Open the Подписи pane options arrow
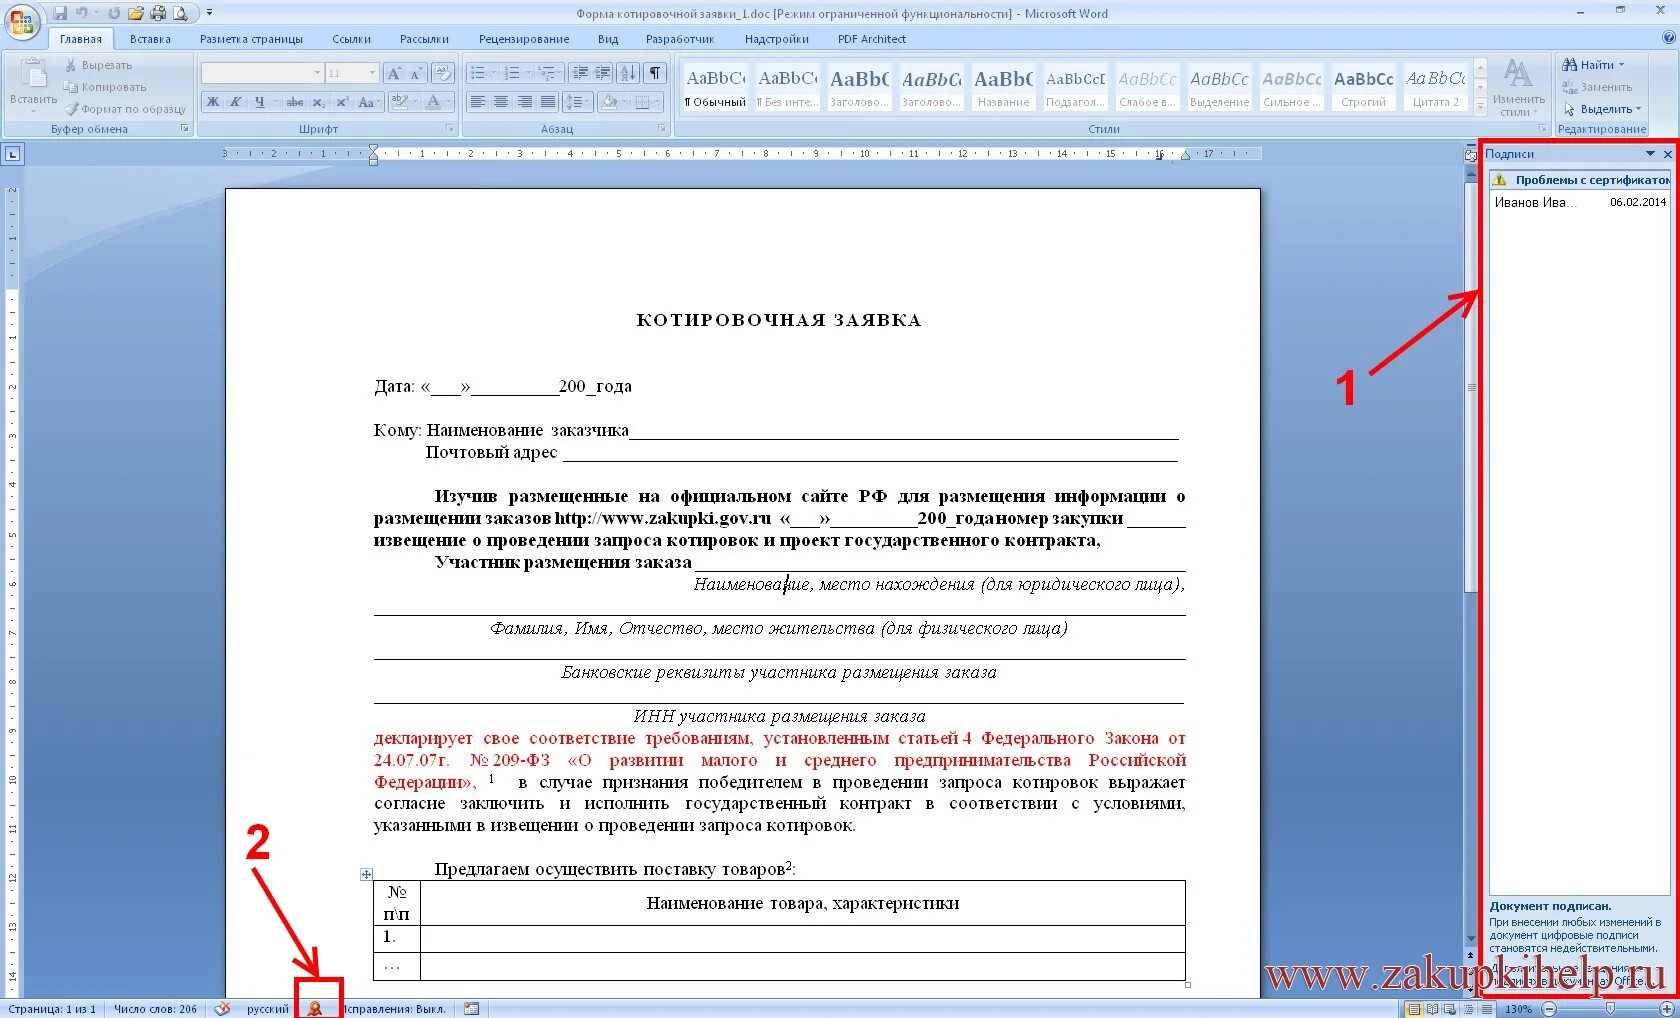The image size is (1680, 1018). (1650, 154)
